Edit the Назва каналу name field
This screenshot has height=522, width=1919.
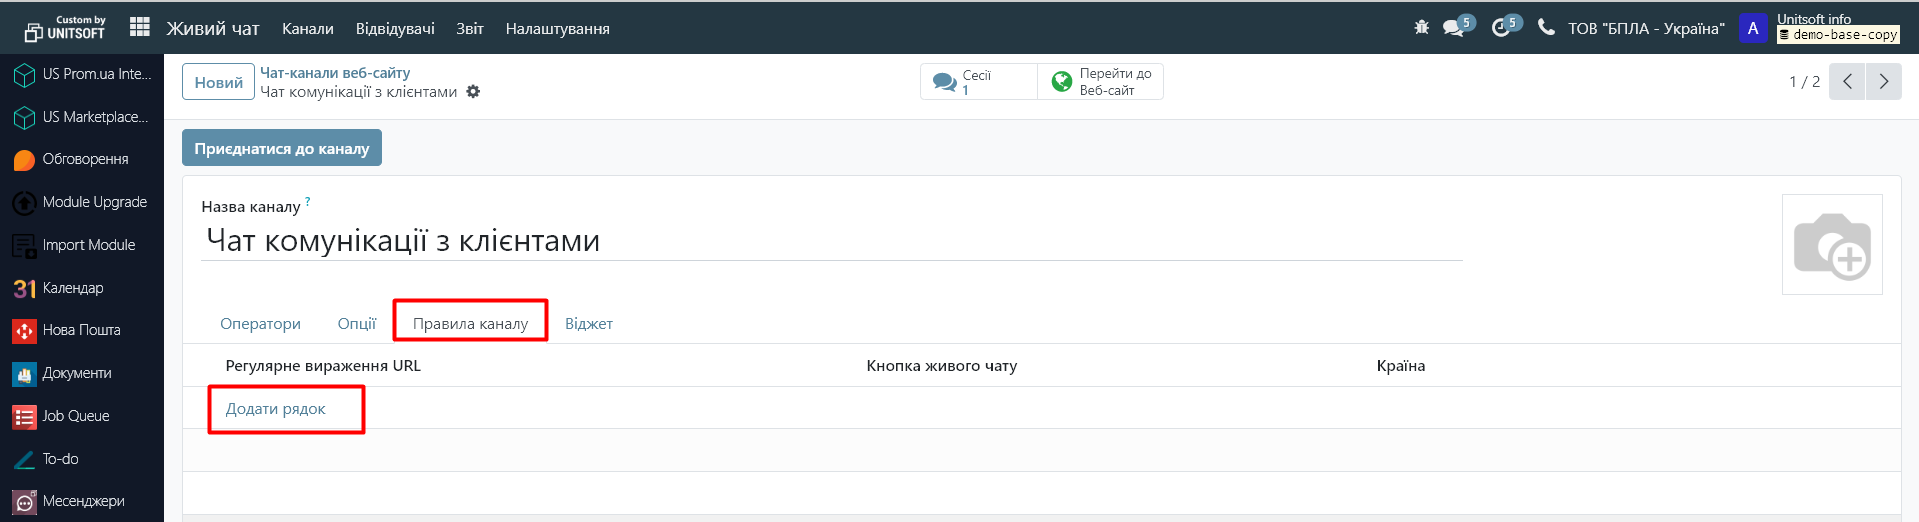click(x=830, y=241)
